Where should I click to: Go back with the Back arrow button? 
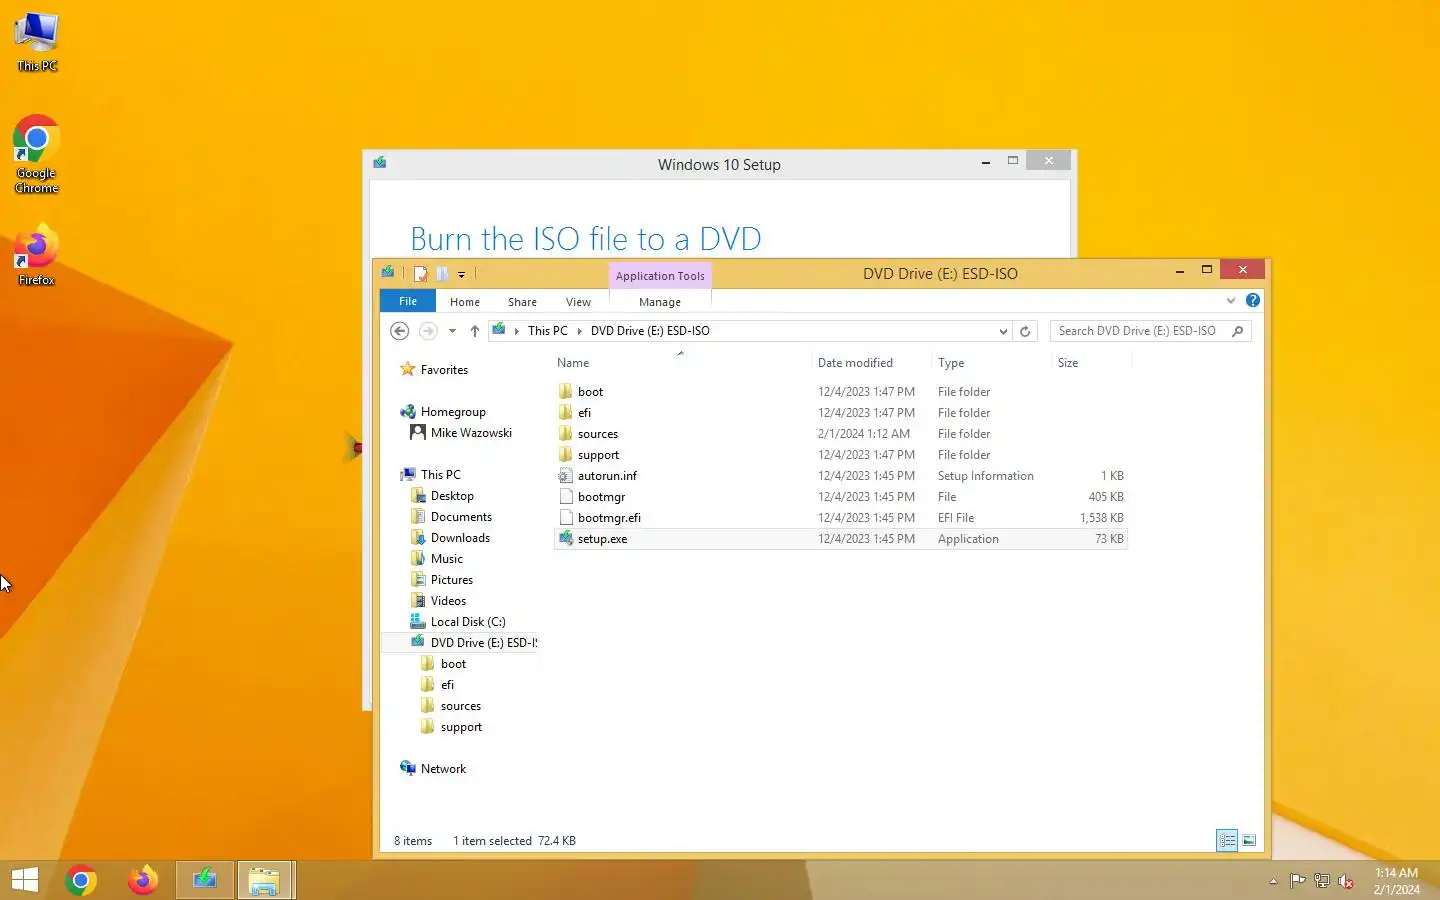tap(399, 331)
